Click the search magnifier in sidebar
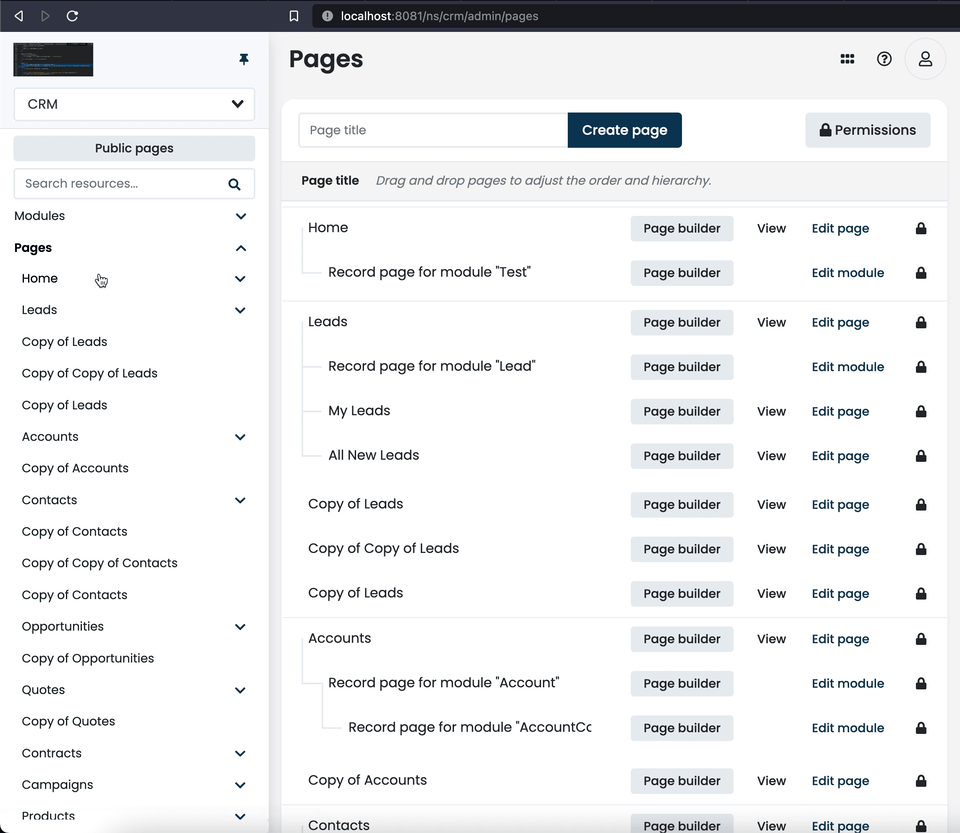This screenshot has width=960, height=833. (234, 184)
